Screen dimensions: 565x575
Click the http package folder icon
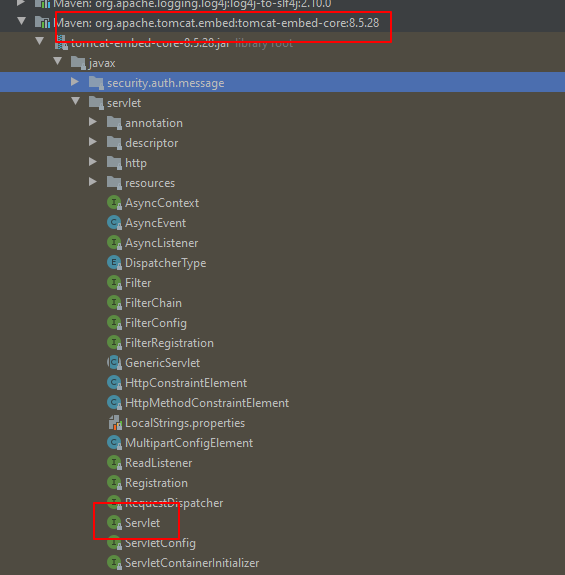114,163
